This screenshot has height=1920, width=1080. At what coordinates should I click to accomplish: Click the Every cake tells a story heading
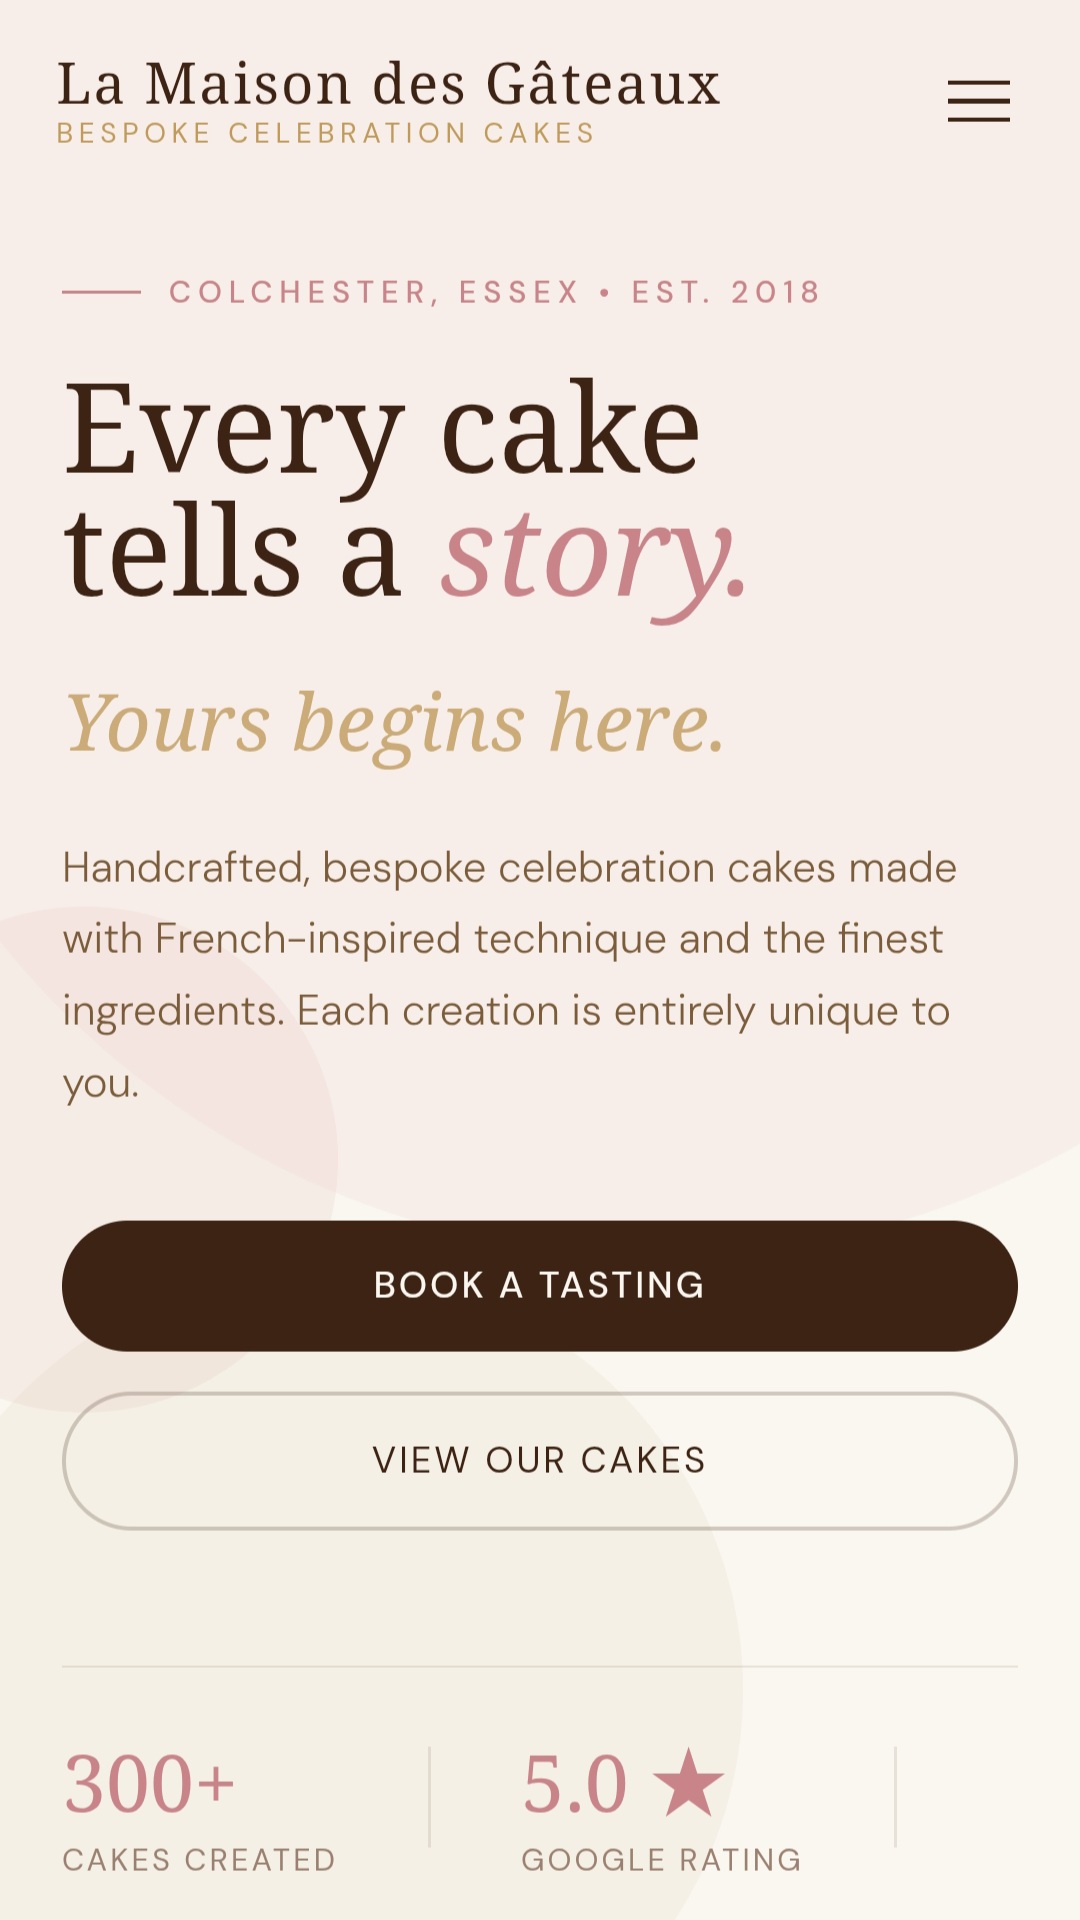(405, 492)
